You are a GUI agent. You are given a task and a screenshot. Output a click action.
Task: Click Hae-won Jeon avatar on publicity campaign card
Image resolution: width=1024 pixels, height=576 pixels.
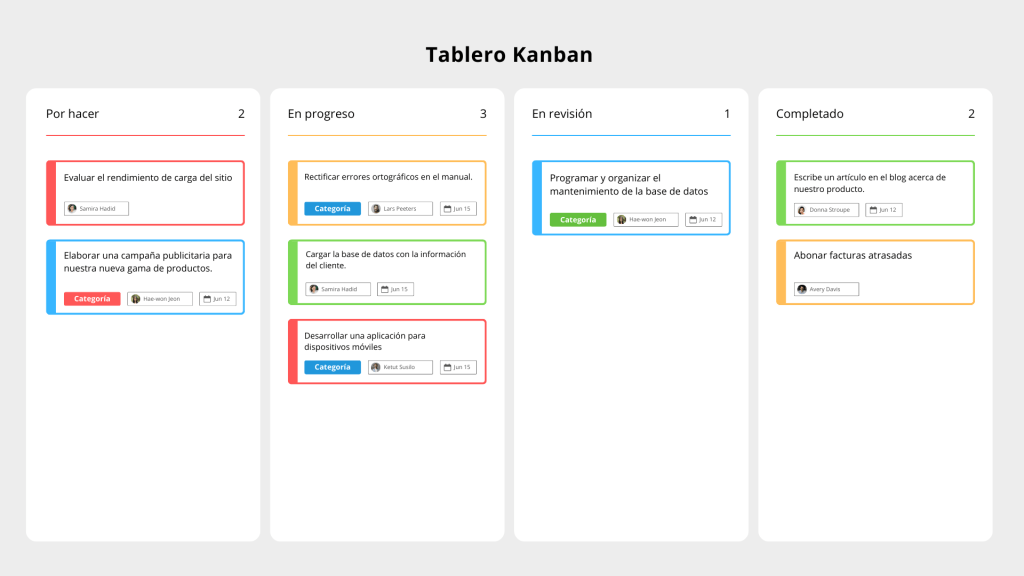point(136,299)
